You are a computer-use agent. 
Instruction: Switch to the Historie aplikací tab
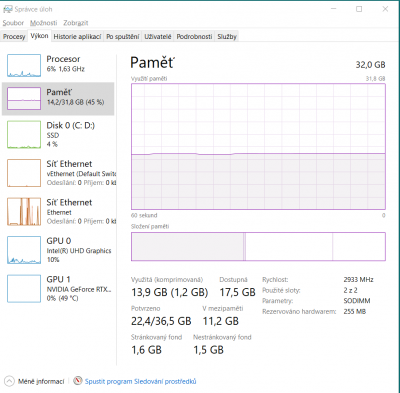point(77,37)
